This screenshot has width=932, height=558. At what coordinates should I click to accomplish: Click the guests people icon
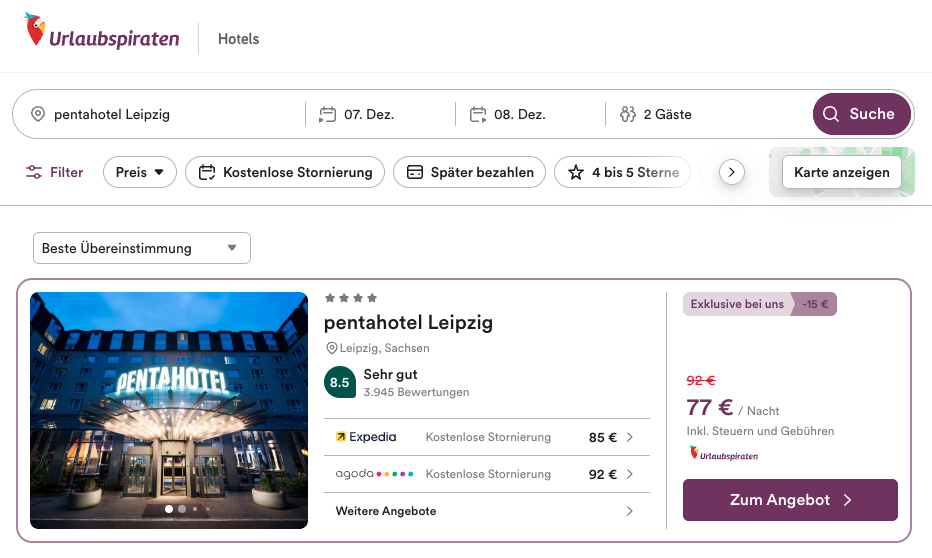pyautogui.click(x=627, y=114)
